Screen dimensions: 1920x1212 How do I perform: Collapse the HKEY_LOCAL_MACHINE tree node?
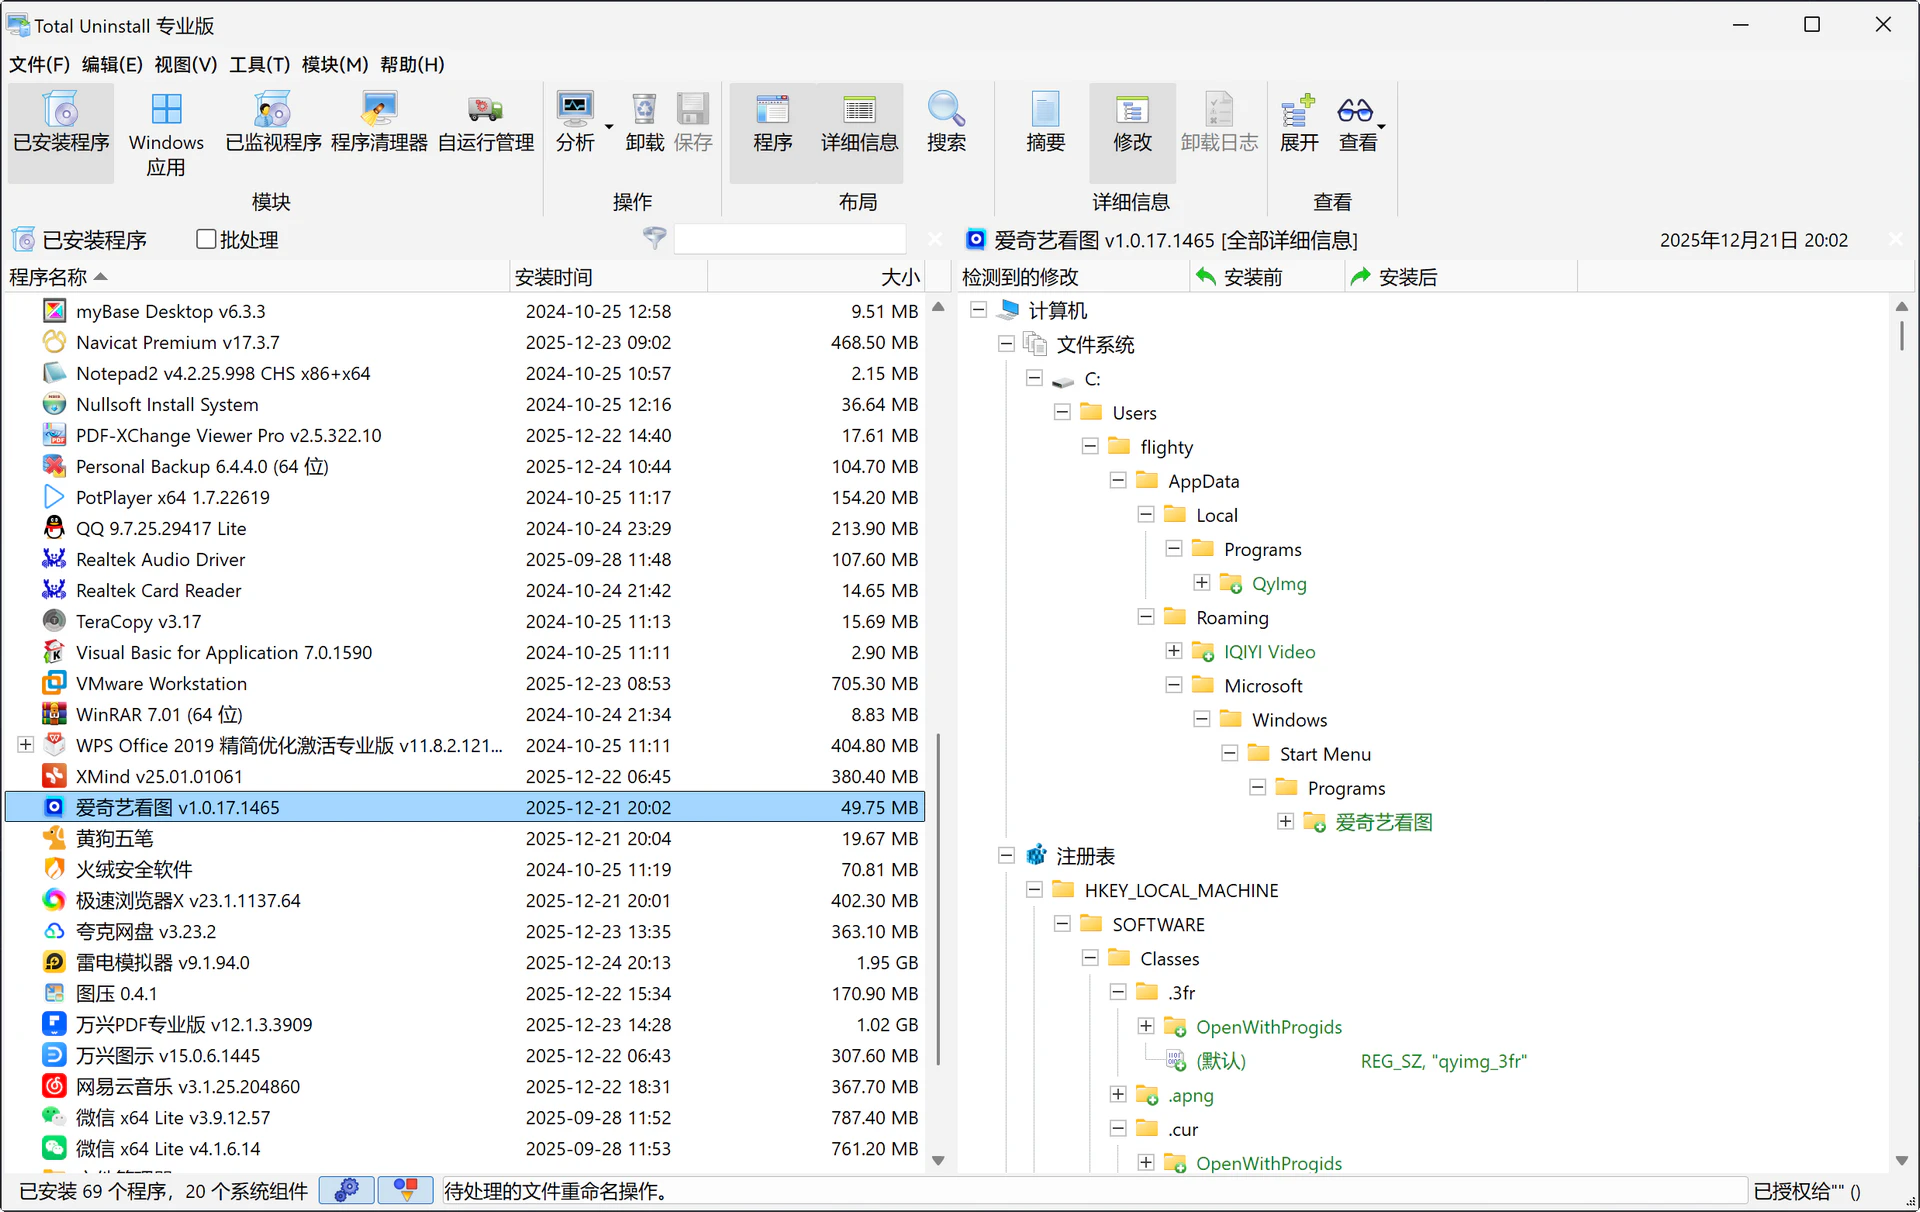point(1034,889)
